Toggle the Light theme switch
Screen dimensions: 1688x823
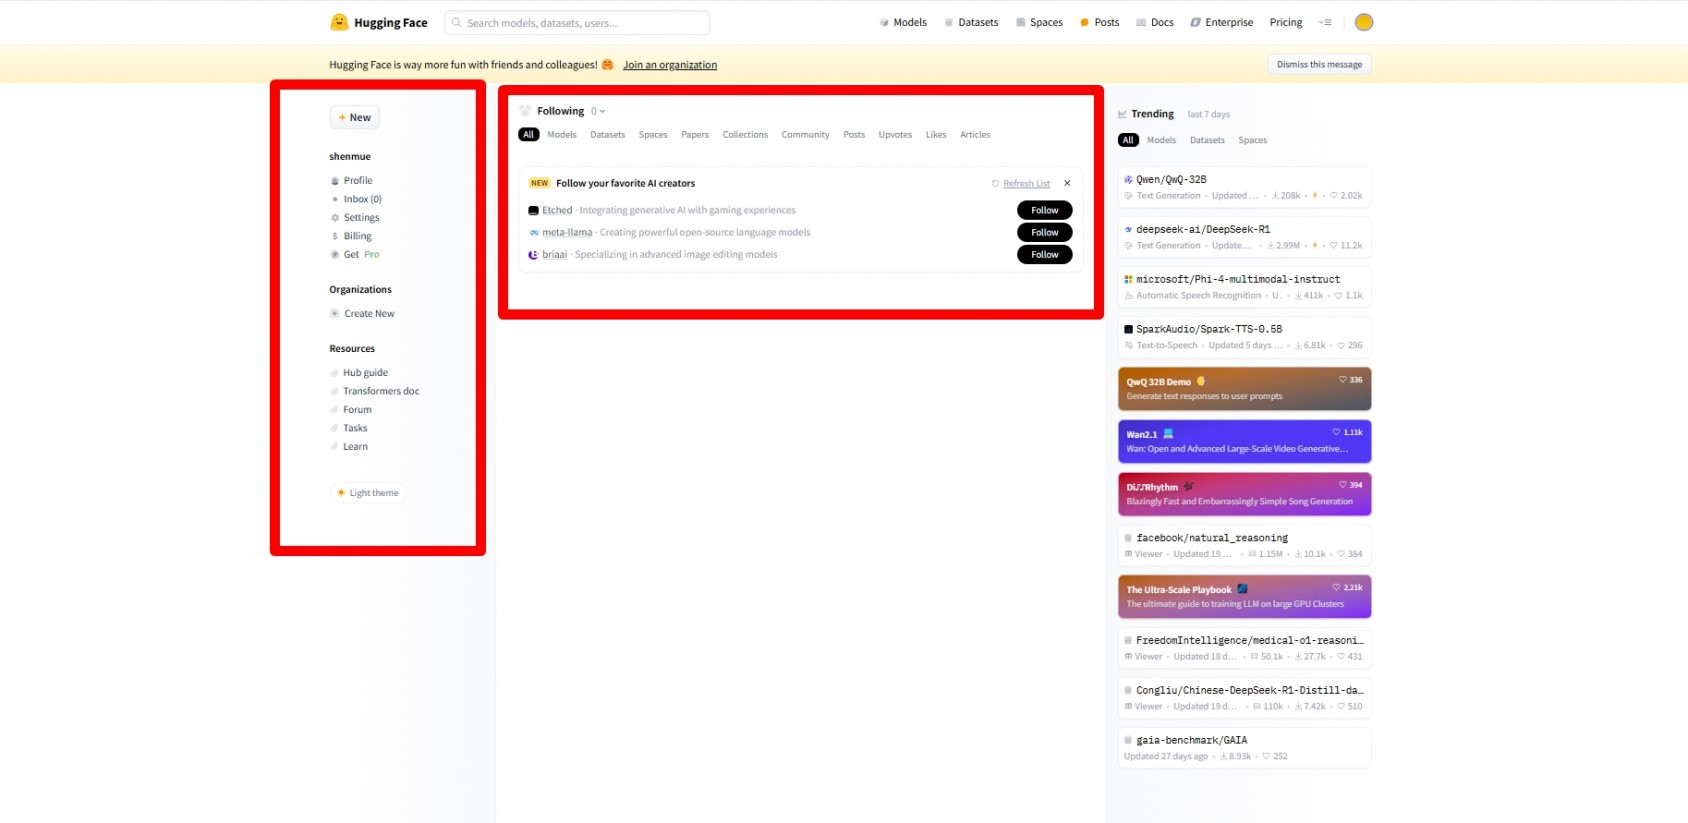[368, 493]
